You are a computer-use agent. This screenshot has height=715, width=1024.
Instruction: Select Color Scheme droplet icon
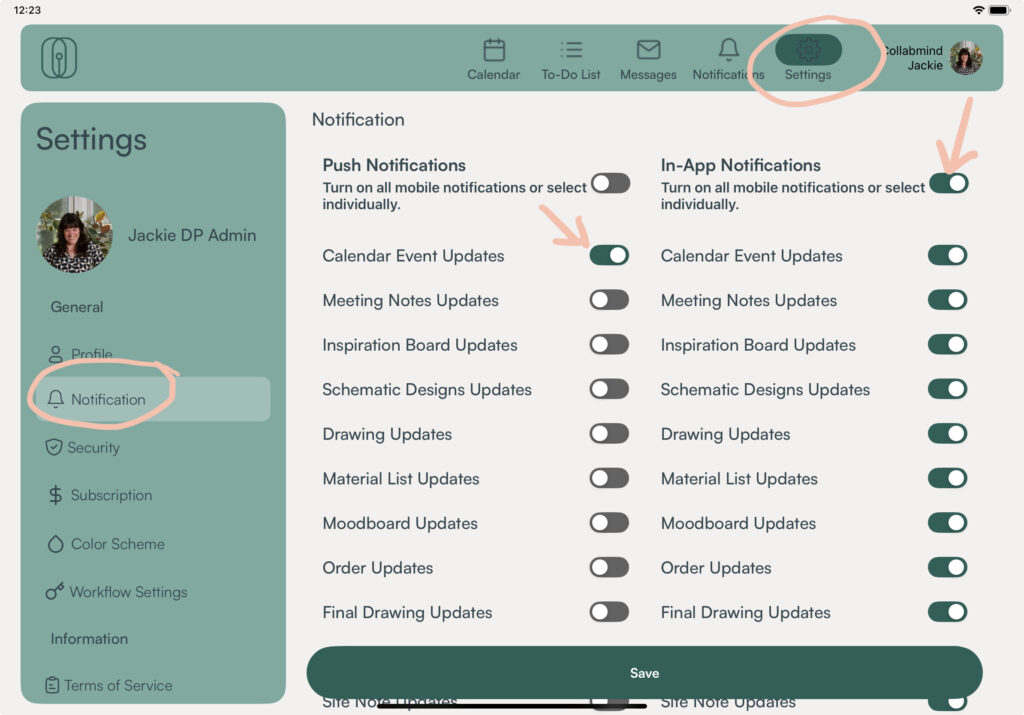[55, 544]
